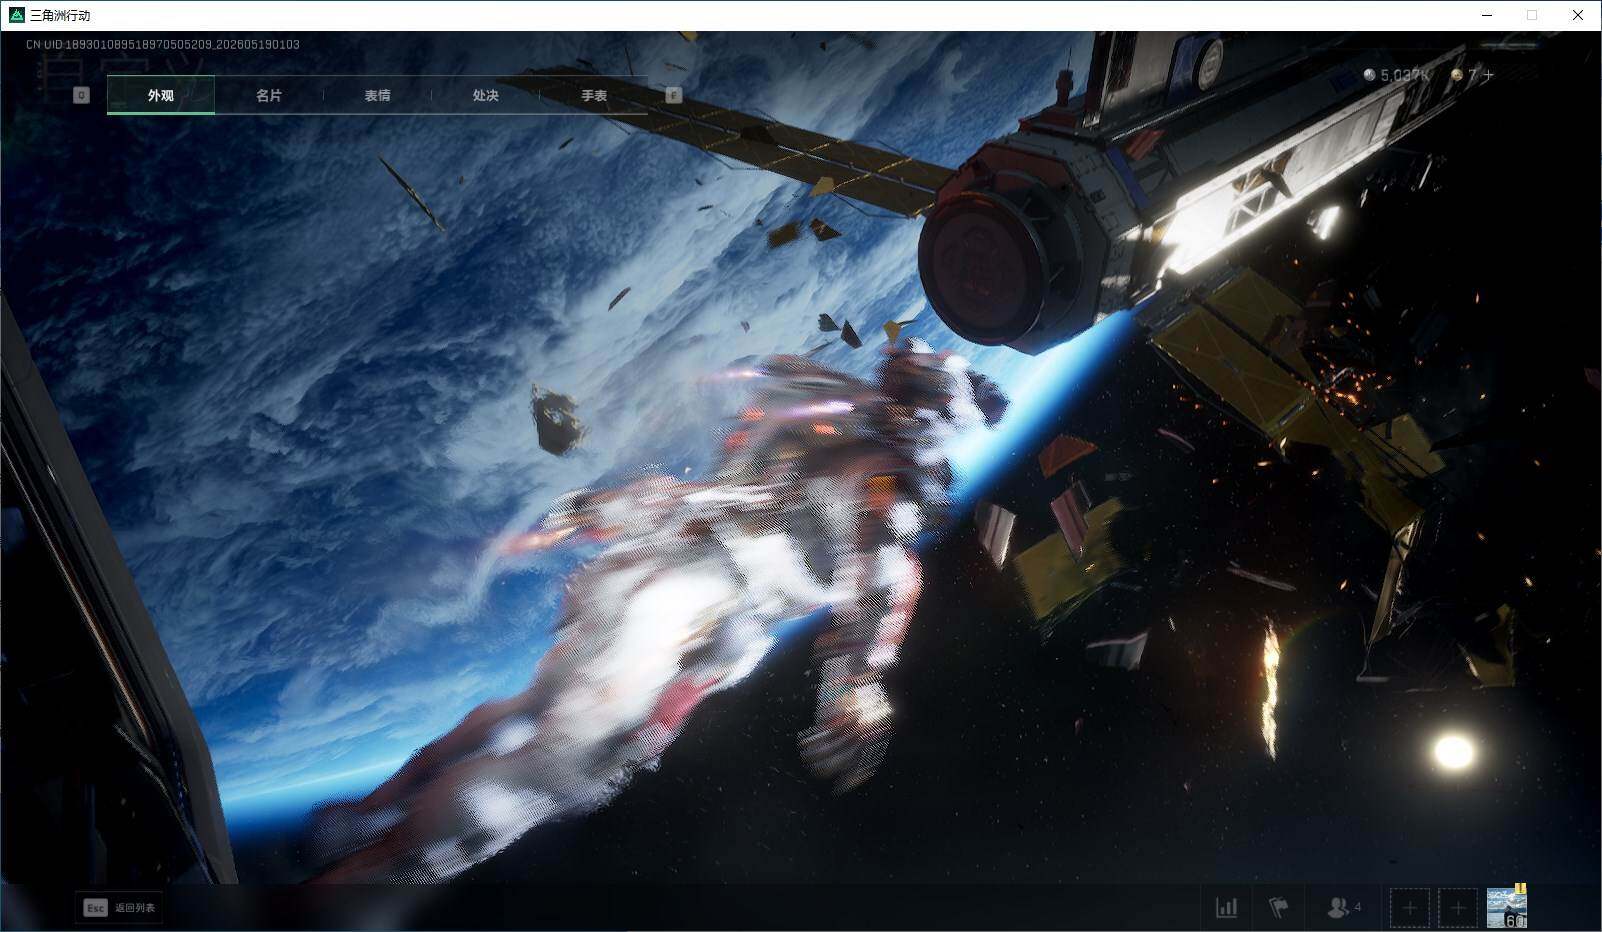
Task: Open the friends icon showing 4
Action: pos(1343,908)
